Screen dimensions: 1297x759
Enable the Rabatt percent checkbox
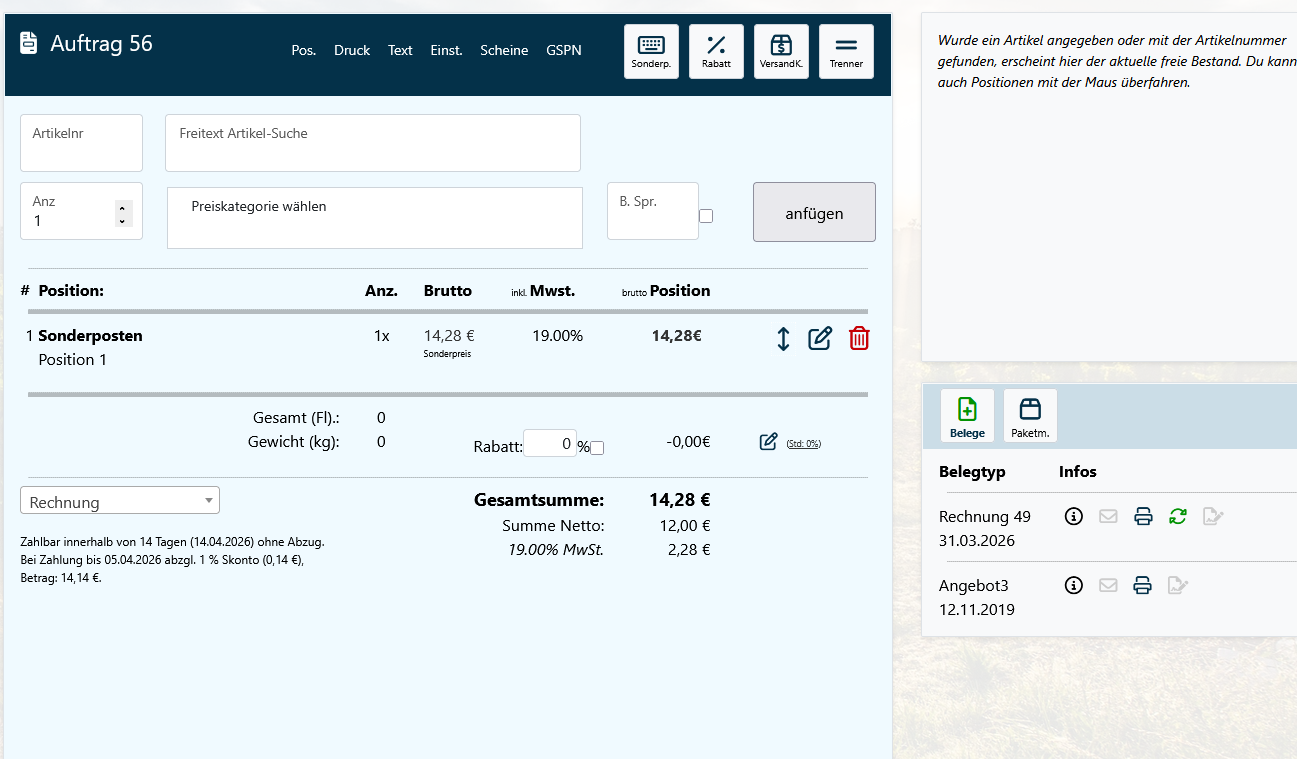click(x=597, y=448)
